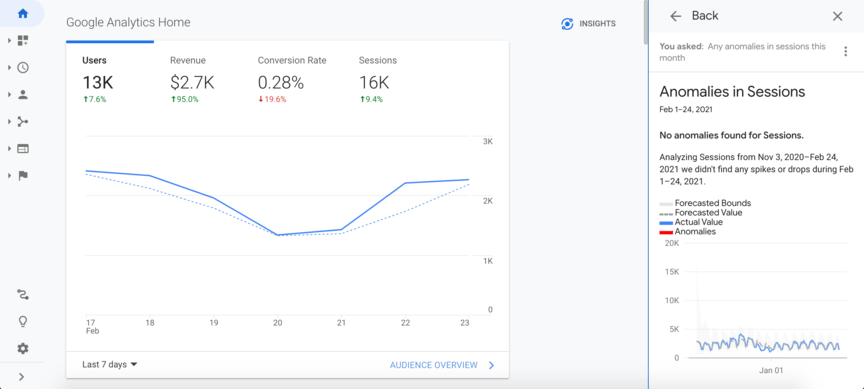Expand the Behavior menu arrow
Image resolution: width=864 pixels, height=389 pixels.
coord(9,148)
